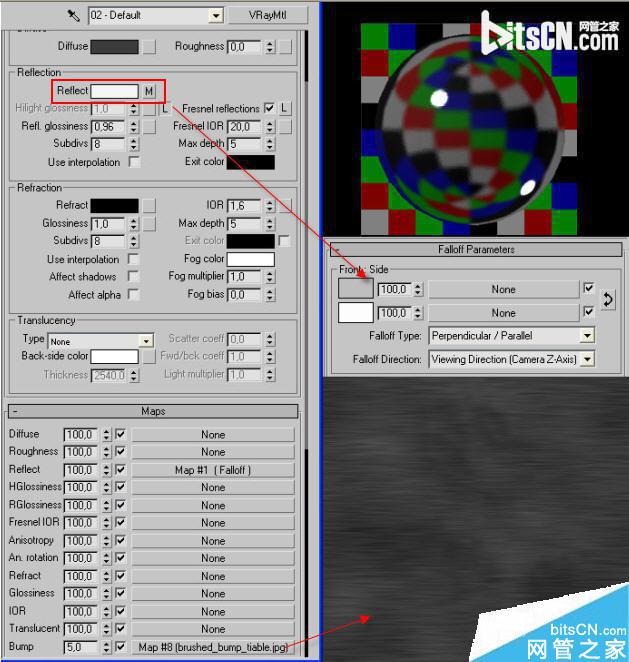Click the first None map button in Falloff
The height and width of the screenshot is (662, 629).
pos(503,290)
